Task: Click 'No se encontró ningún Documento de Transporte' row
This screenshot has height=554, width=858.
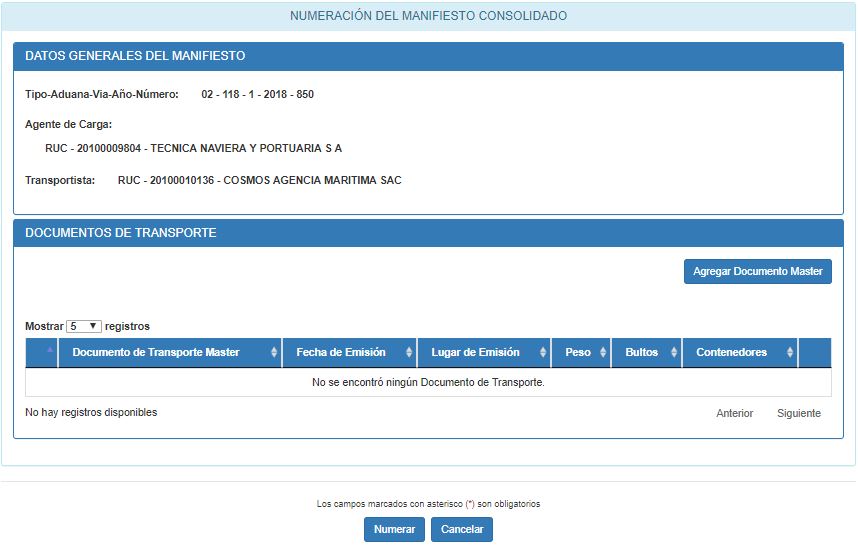Action: click(x=428, y=382)
